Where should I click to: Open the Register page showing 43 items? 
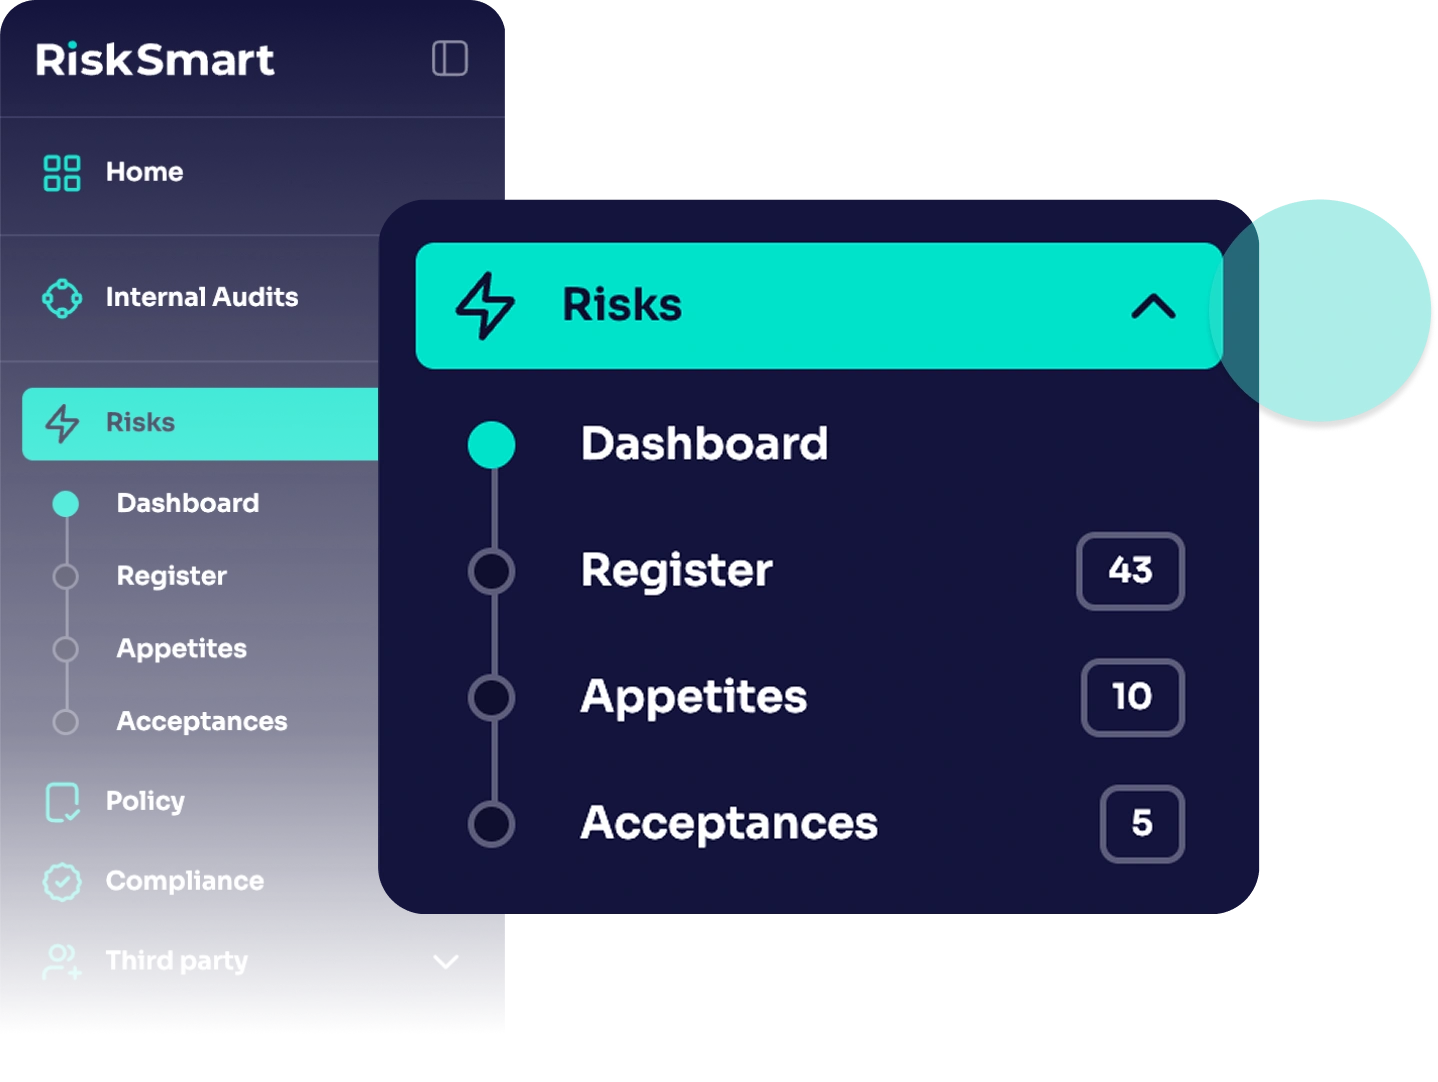[x=677, y=571]
